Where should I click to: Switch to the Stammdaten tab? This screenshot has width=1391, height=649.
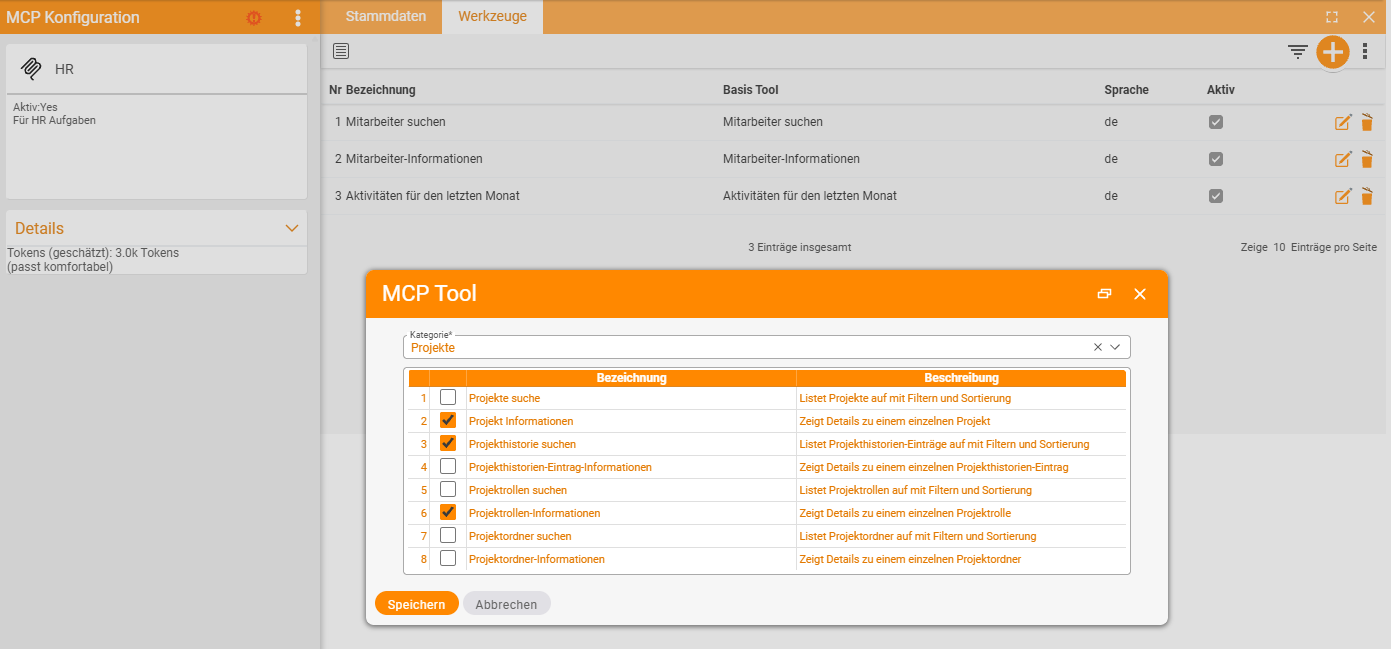[386, 17]
